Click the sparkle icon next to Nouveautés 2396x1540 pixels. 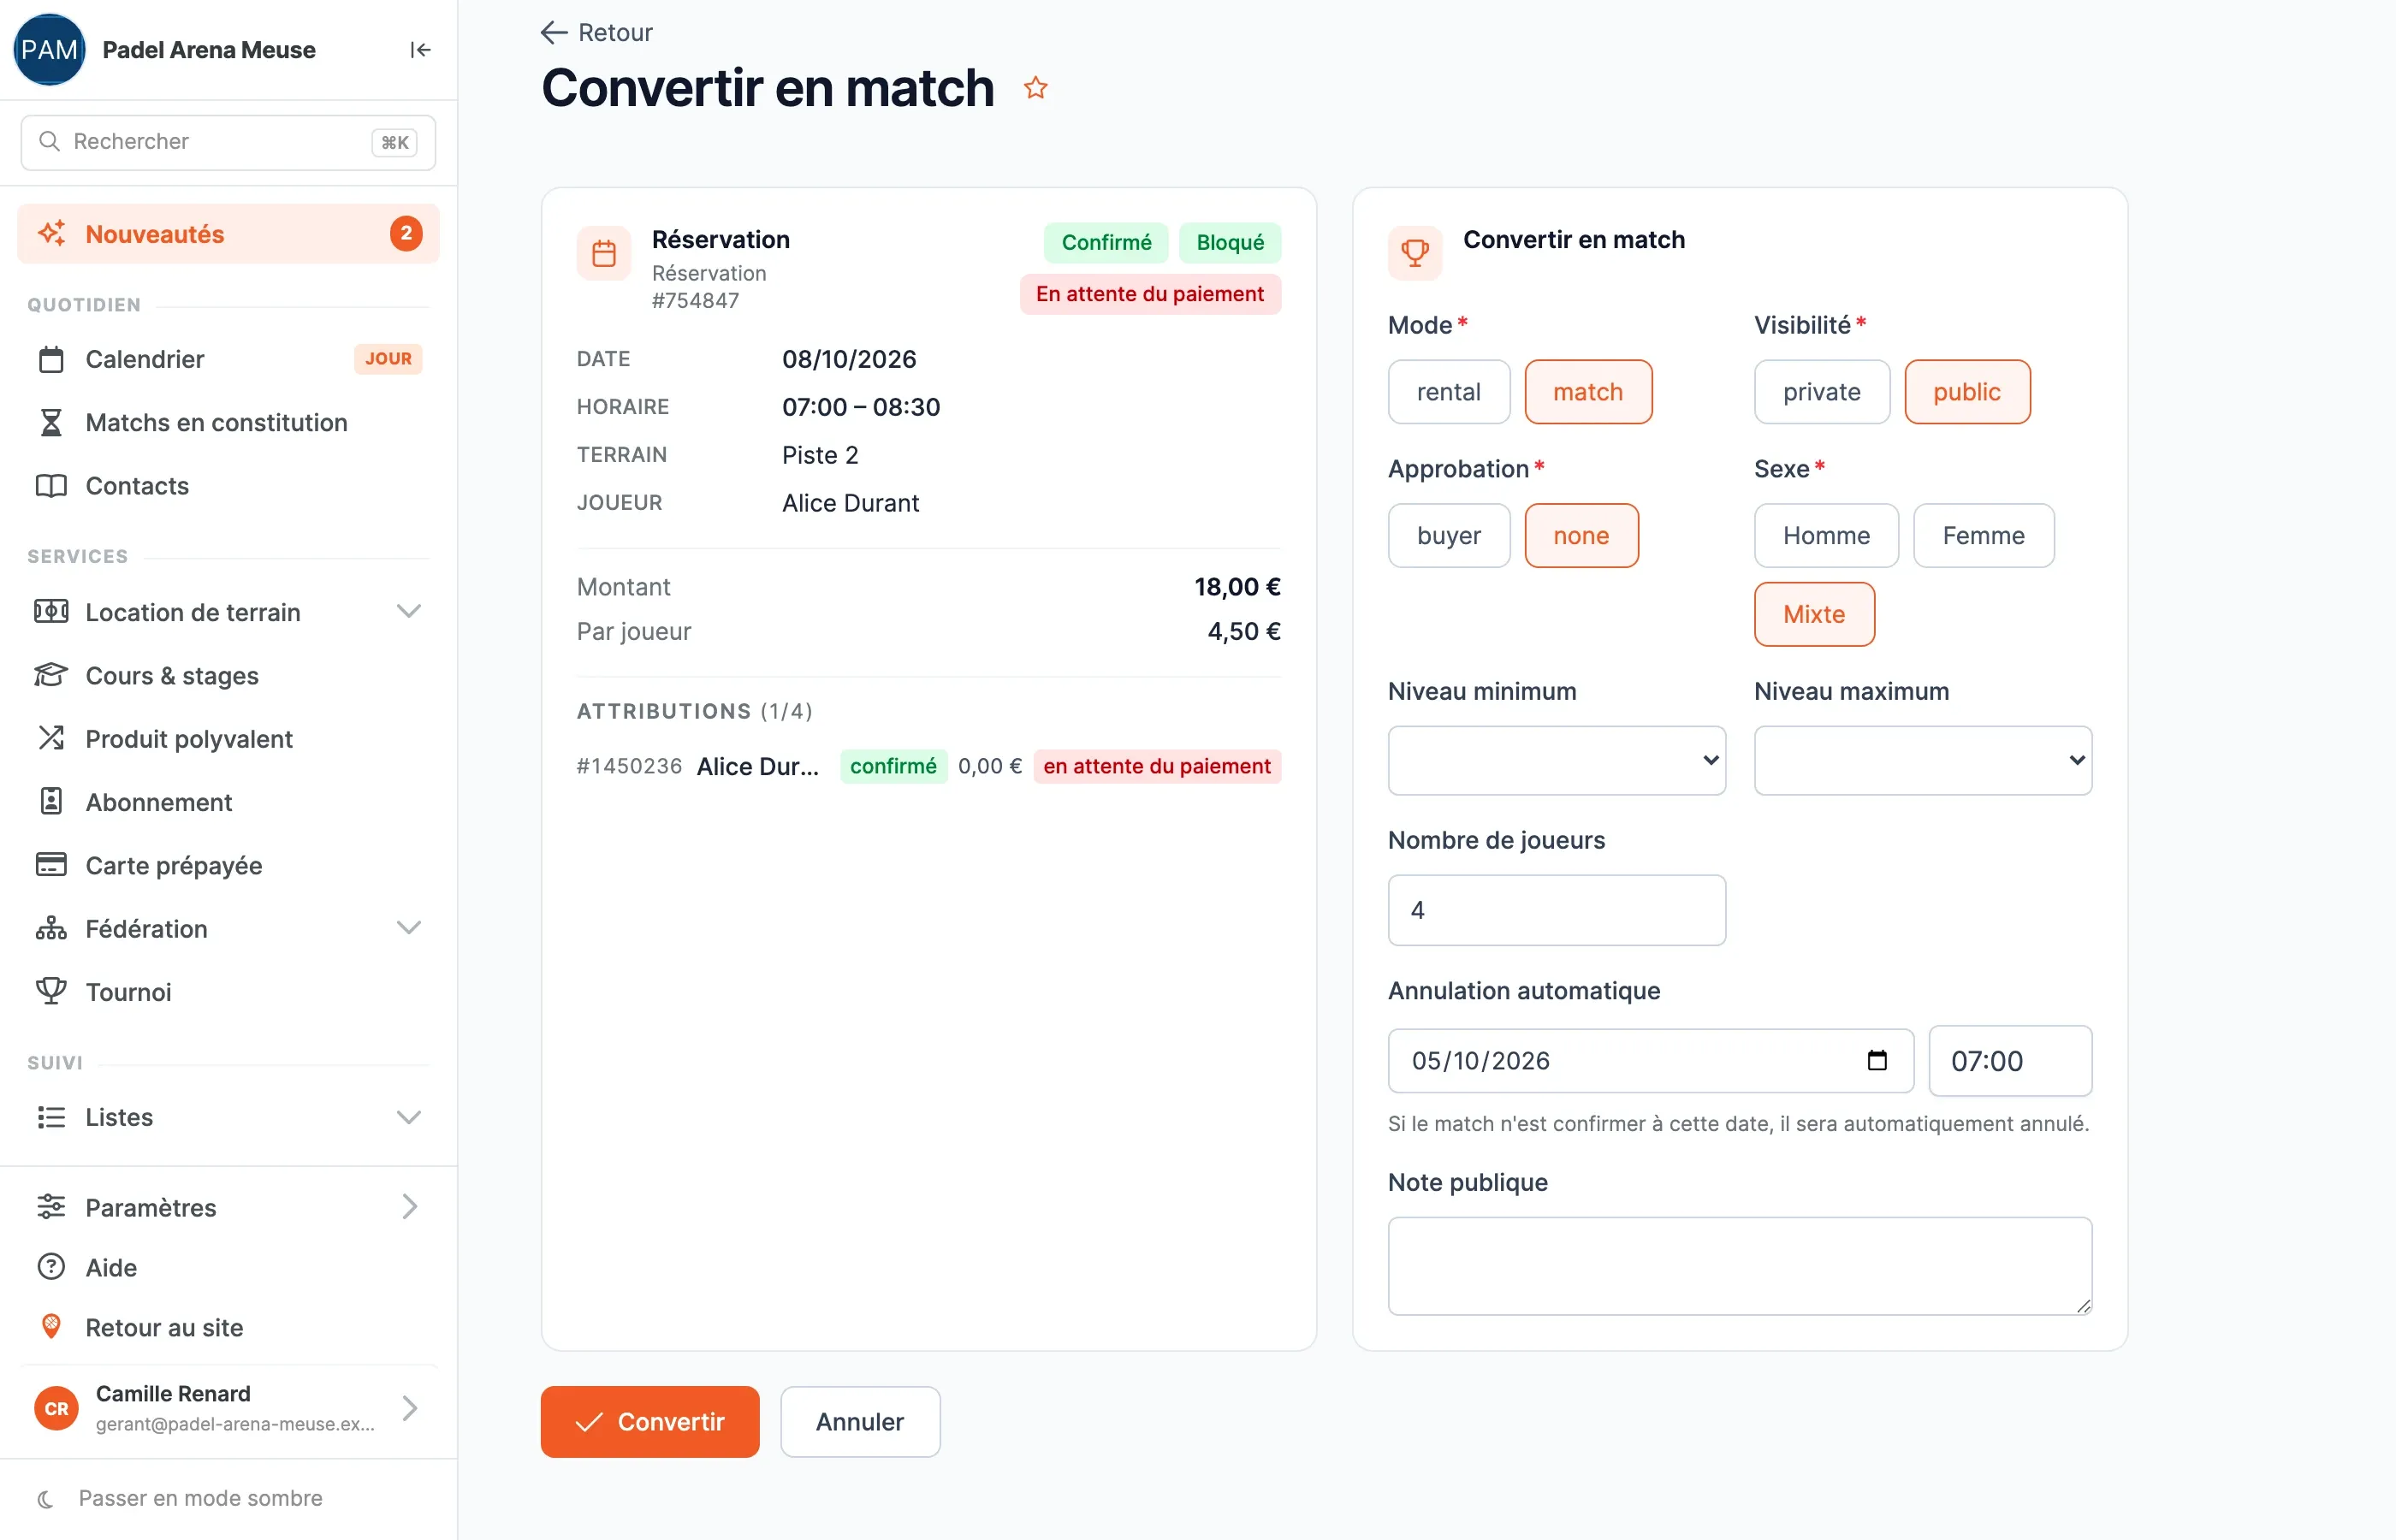tap(51, 233)
